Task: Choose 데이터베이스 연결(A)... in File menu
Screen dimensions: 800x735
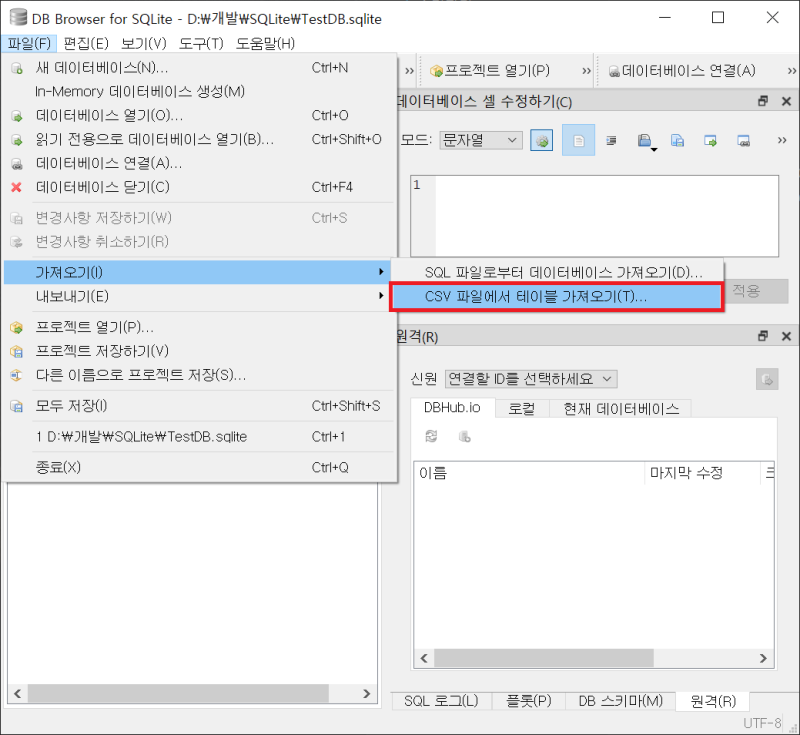Action: pyautogui.click(x=200, y=163)
